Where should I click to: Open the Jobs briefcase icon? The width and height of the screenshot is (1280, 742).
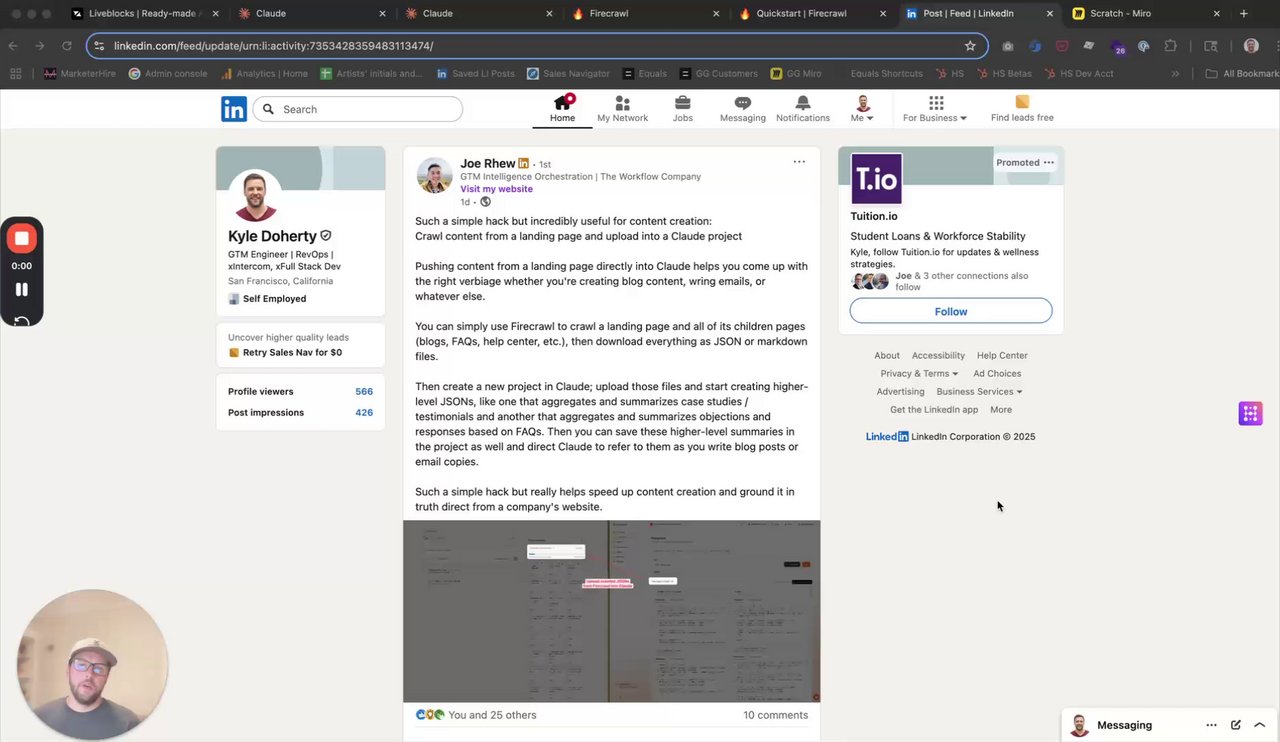(x=682, y=103)
